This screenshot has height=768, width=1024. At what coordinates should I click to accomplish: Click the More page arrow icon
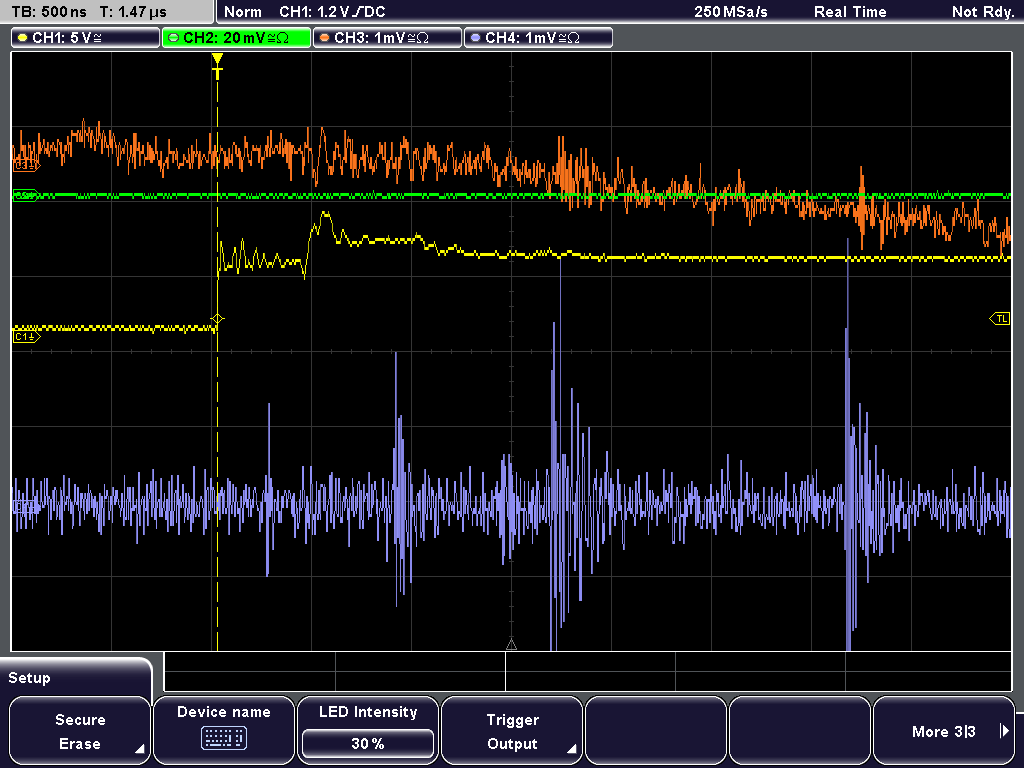(1004, 731)
